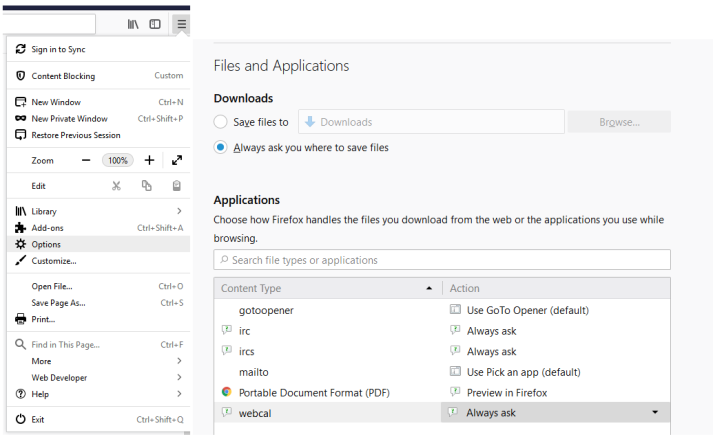Zoom in with the plus icon
713x439 pixels.
[149, 160]
